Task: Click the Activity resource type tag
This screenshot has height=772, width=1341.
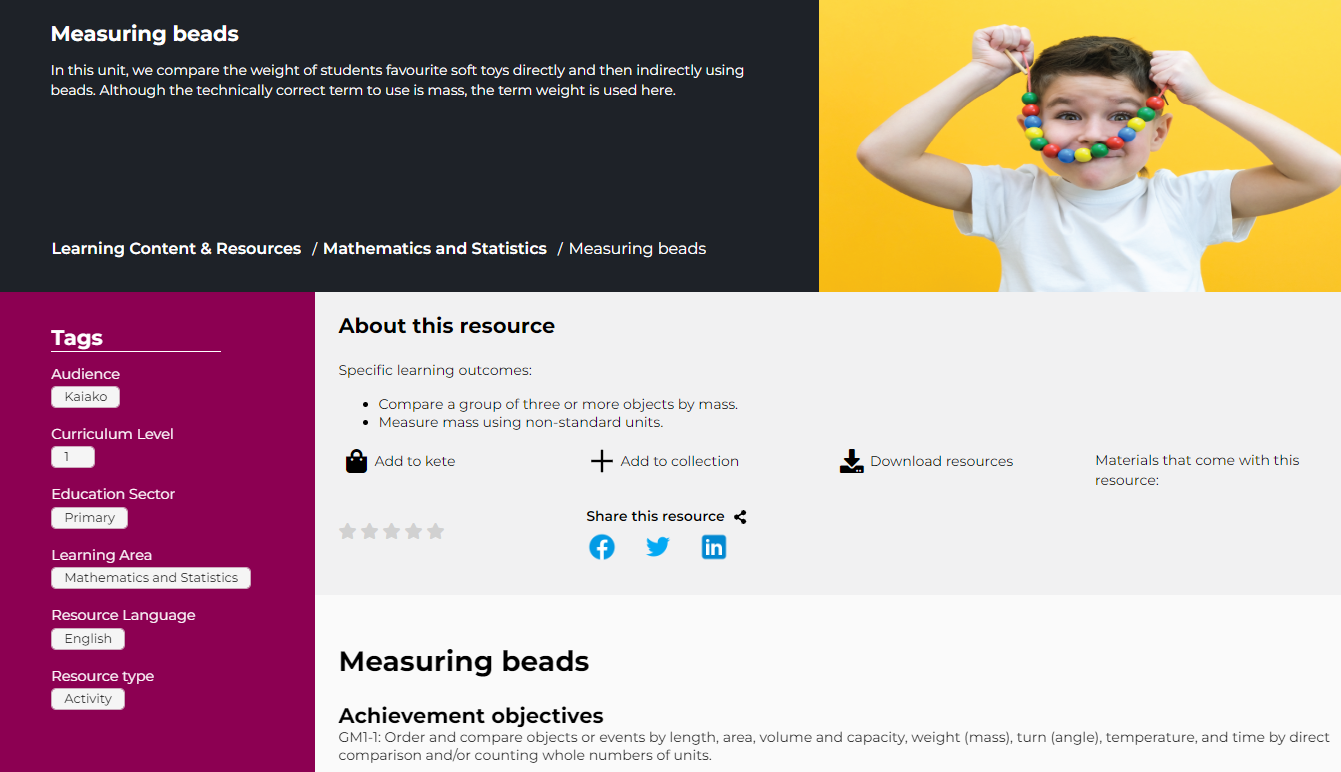Action: click(88, 699)
